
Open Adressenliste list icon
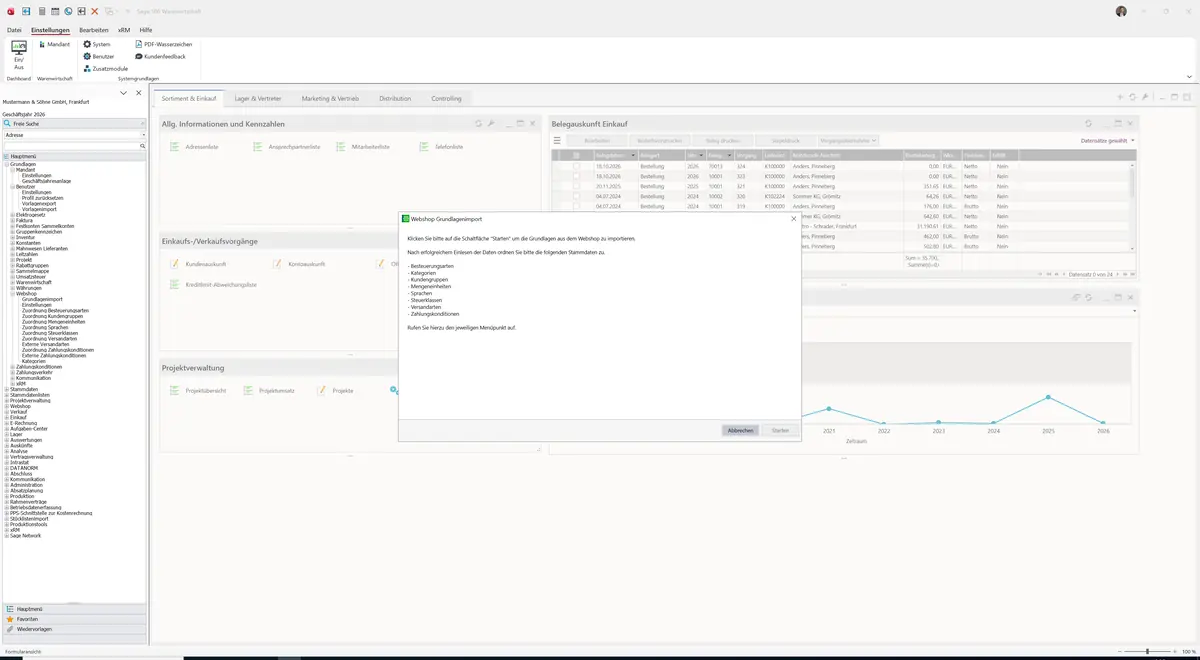(174, 147)
